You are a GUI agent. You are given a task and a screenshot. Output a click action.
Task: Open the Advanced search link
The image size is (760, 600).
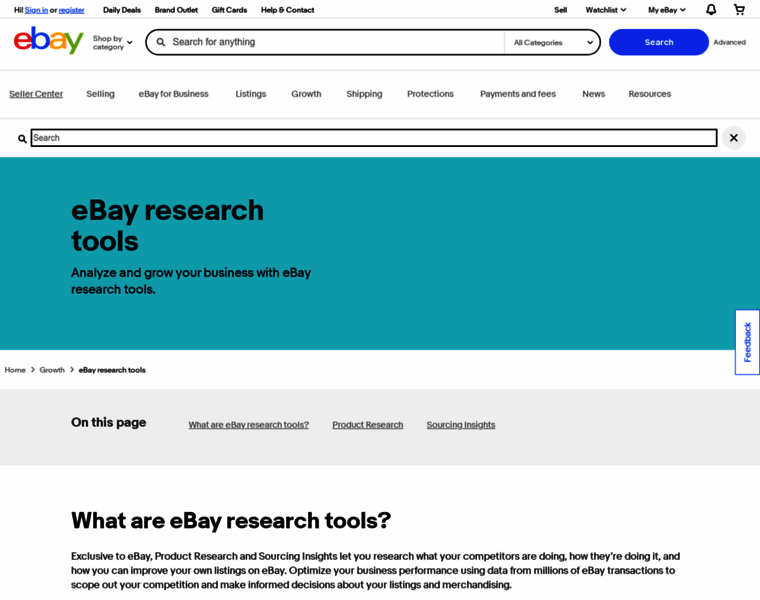coord(729,42)
